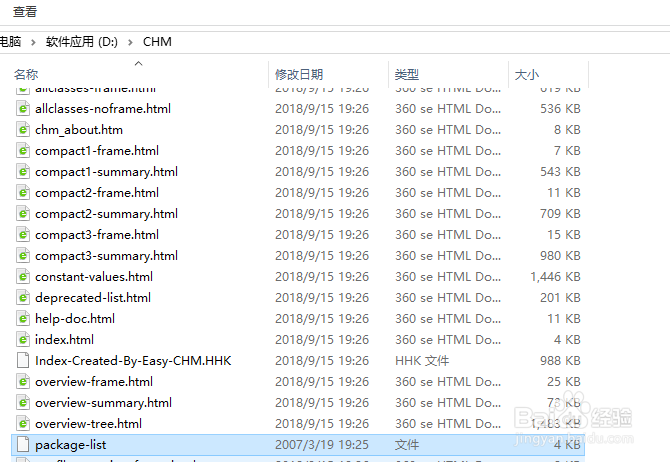This screenshot has width=670, height=462.
Task: Click file name overview-frame.html
Action: [94, 381]
